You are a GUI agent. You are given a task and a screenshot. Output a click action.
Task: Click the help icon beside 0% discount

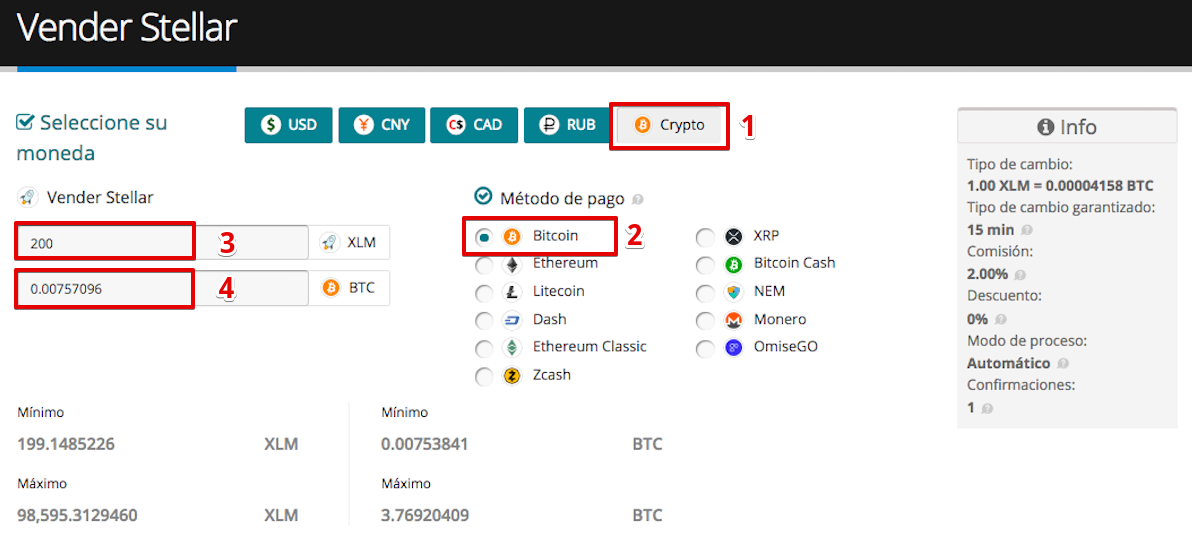[x=1001, y=319]
